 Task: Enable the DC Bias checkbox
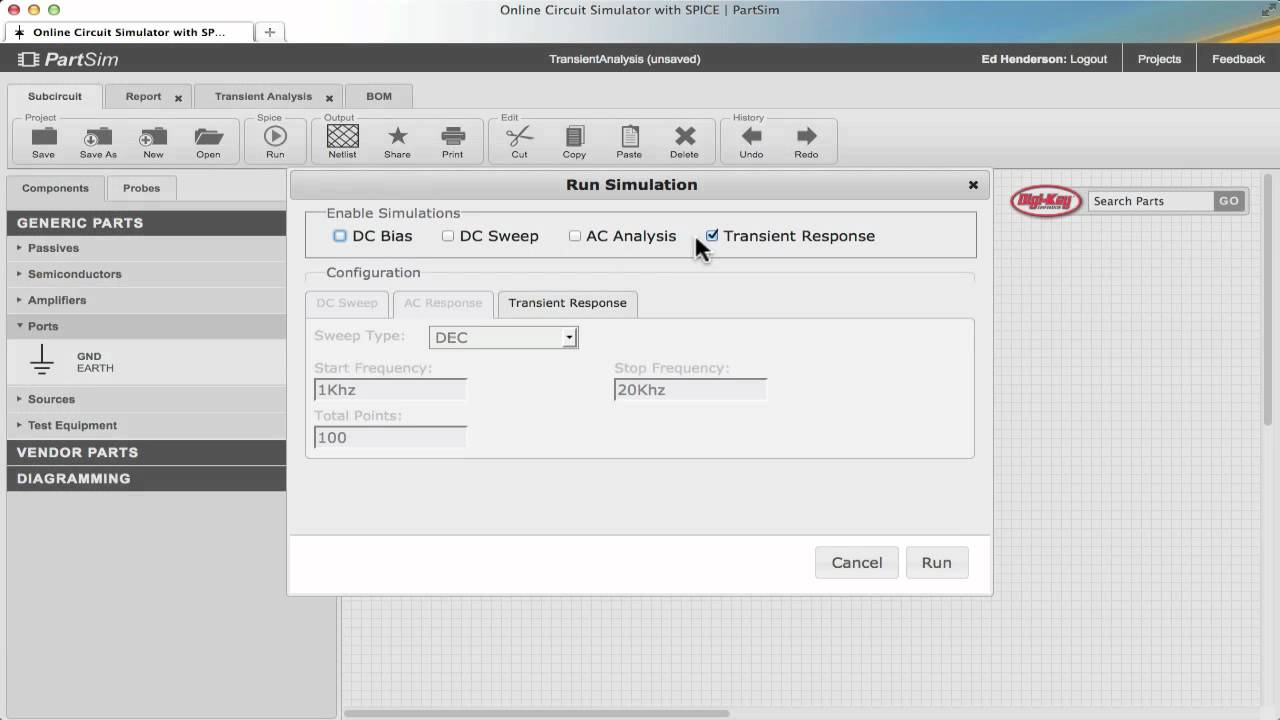point(340,236)
